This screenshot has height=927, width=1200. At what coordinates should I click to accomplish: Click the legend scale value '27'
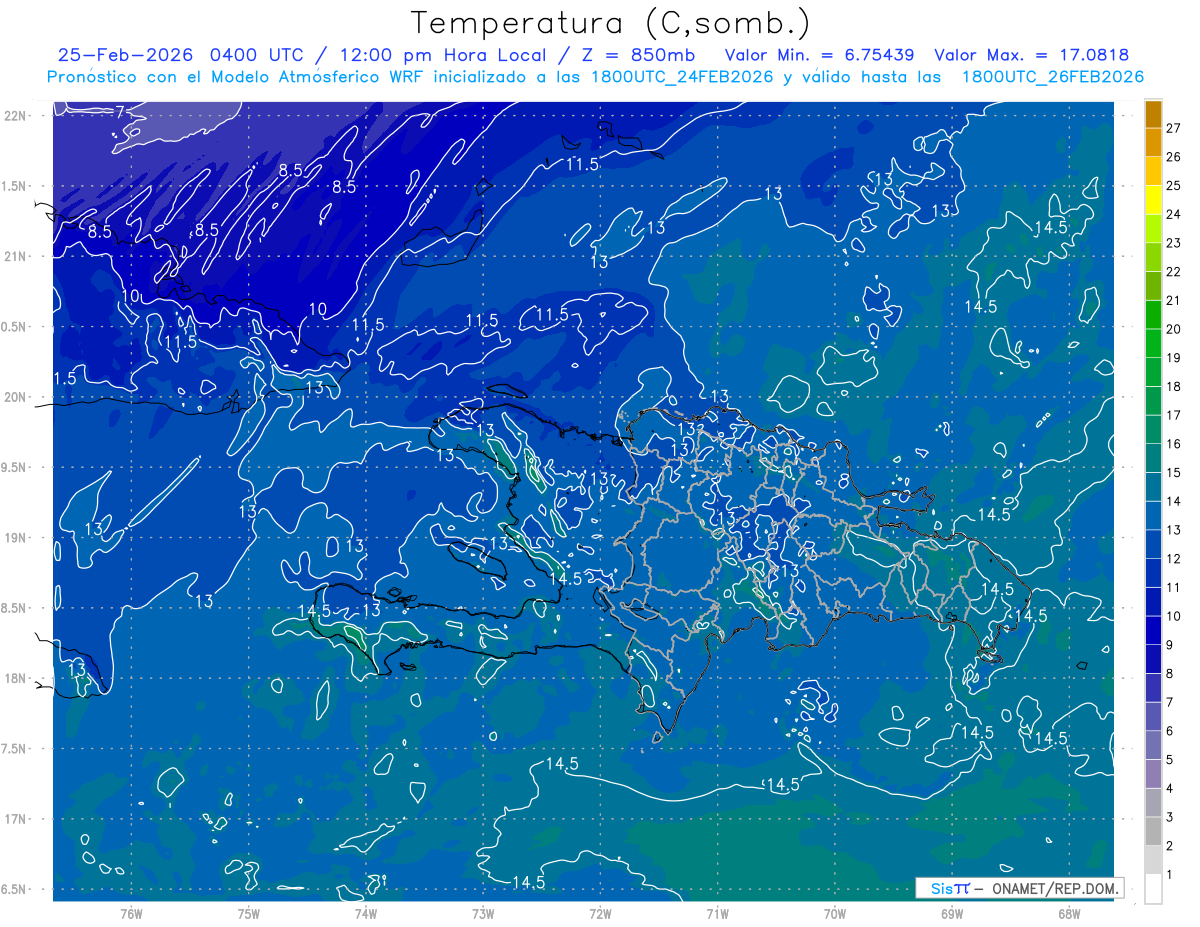[x=1174, y=128]
